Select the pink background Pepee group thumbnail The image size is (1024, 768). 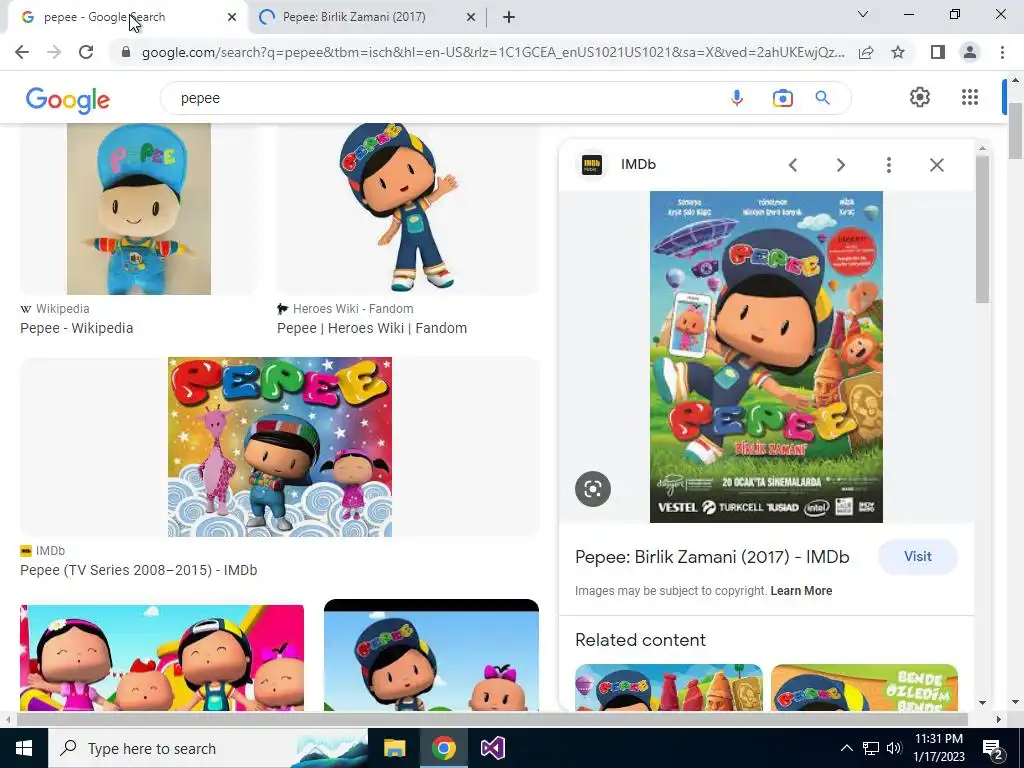162,658
